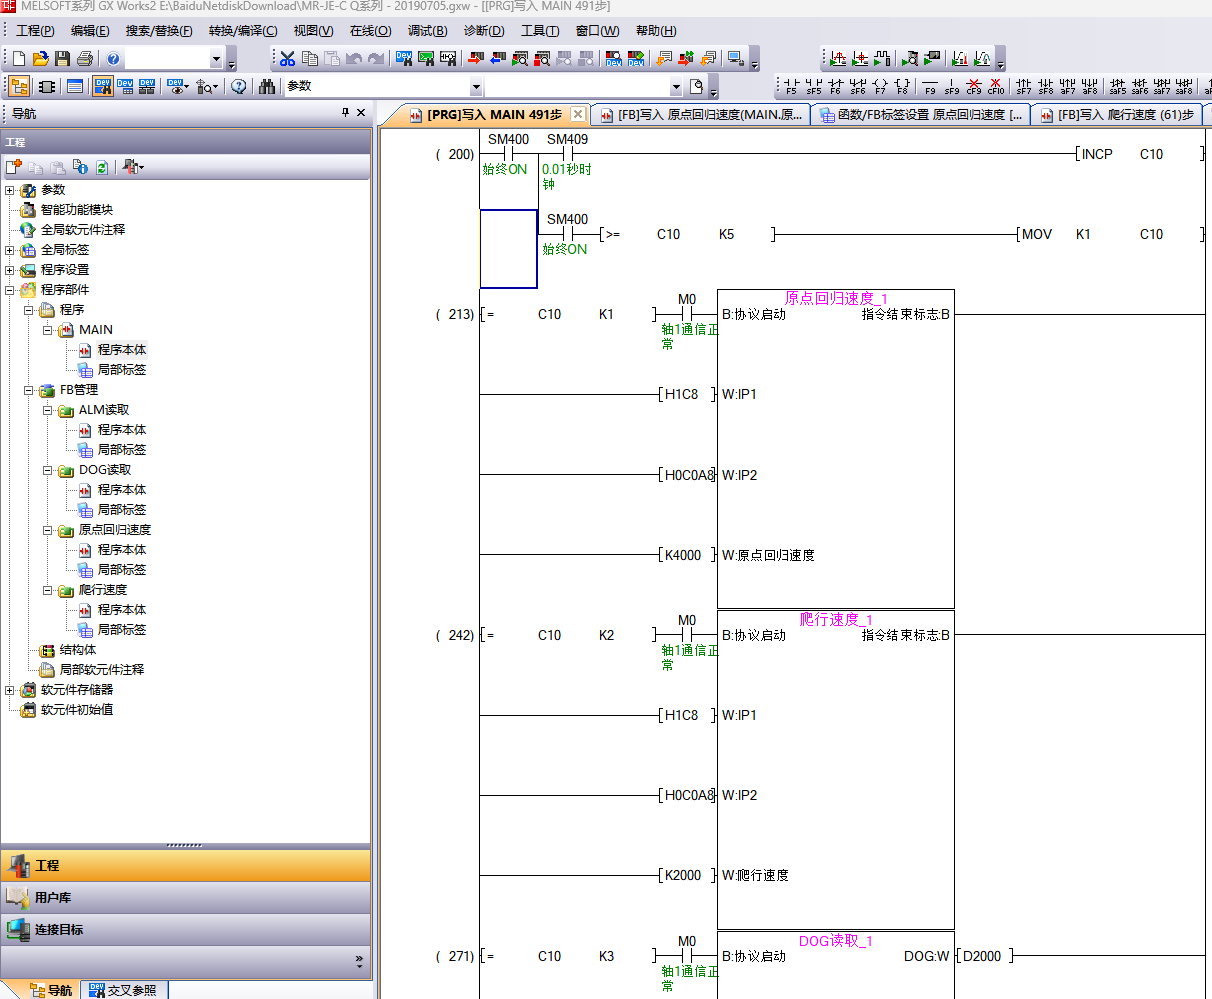Click the binoculars find icon
This screenshot has width=1212, height=999.
point(267,87)
